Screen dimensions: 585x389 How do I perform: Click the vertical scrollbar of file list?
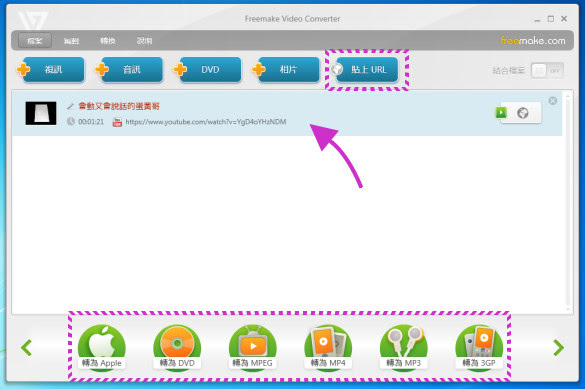(x=568, y=202)
